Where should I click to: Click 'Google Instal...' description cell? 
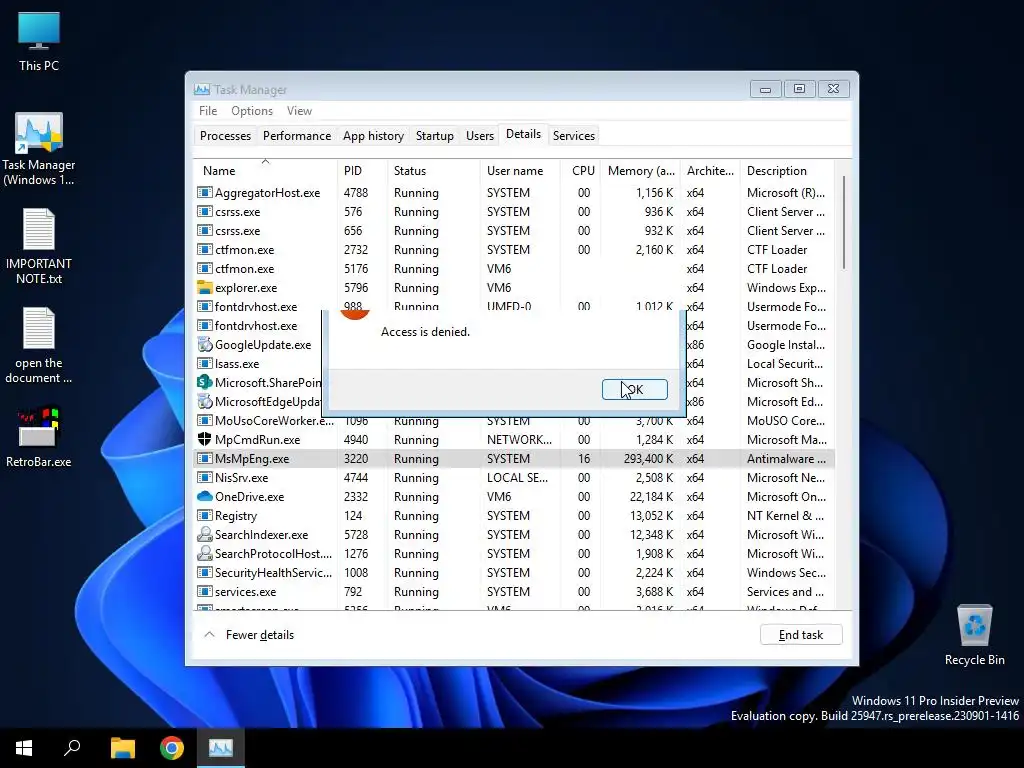click(x=786, y=345)
